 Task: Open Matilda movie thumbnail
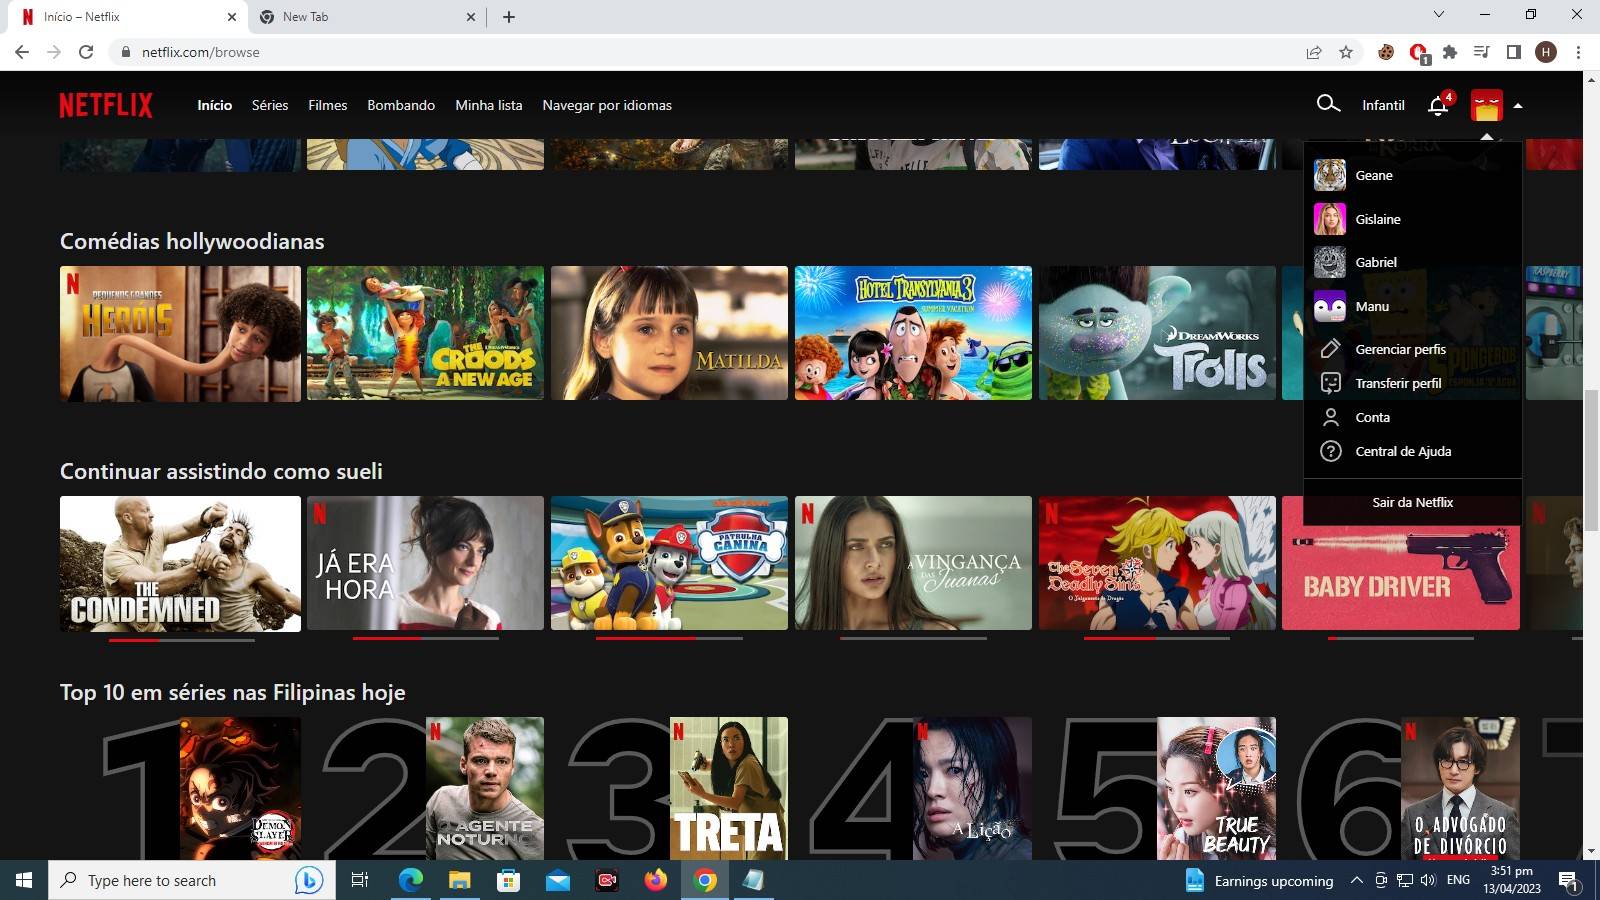(x=669, y=333)
